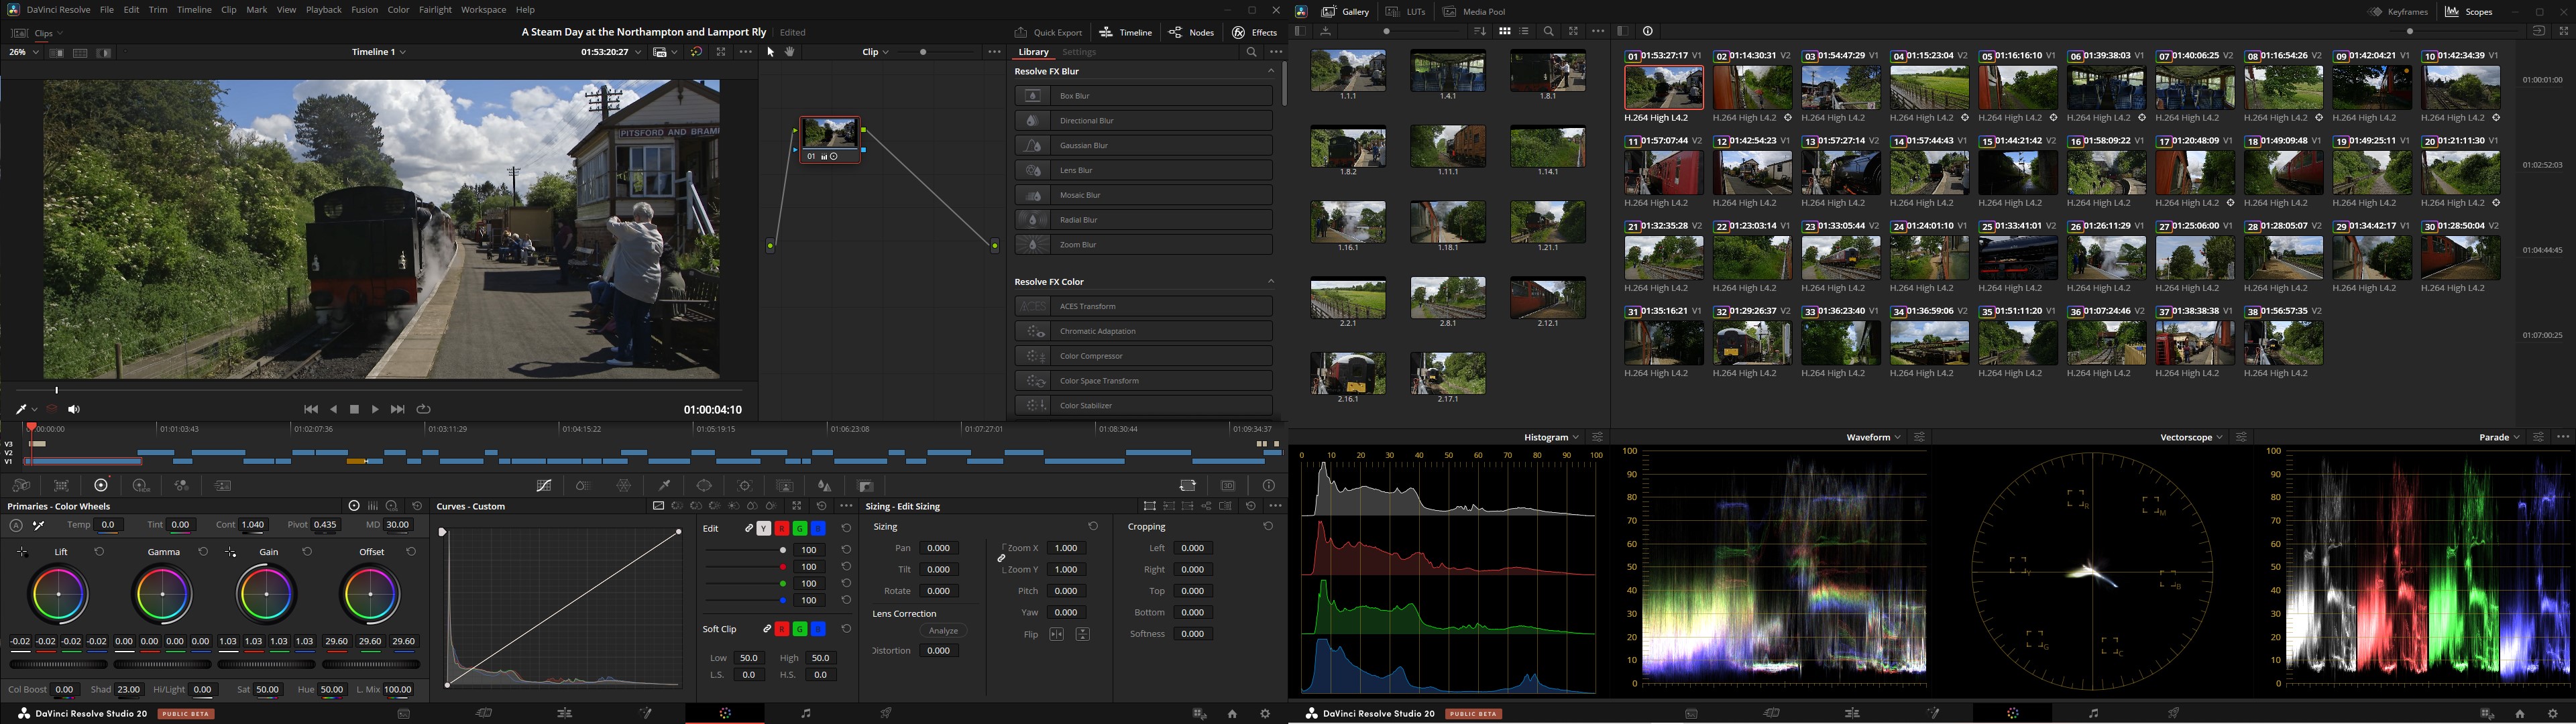Switch gallery to list view

1524,32
